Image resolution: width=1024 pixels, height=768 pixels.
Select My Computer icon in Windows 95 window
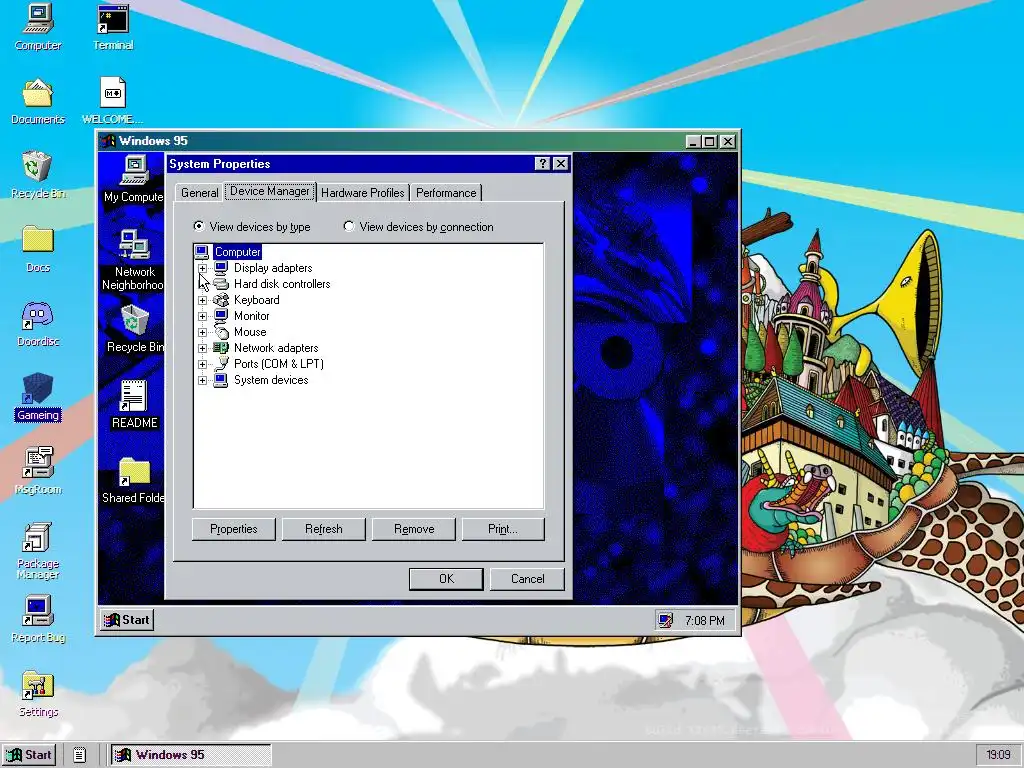pos(135,171)
